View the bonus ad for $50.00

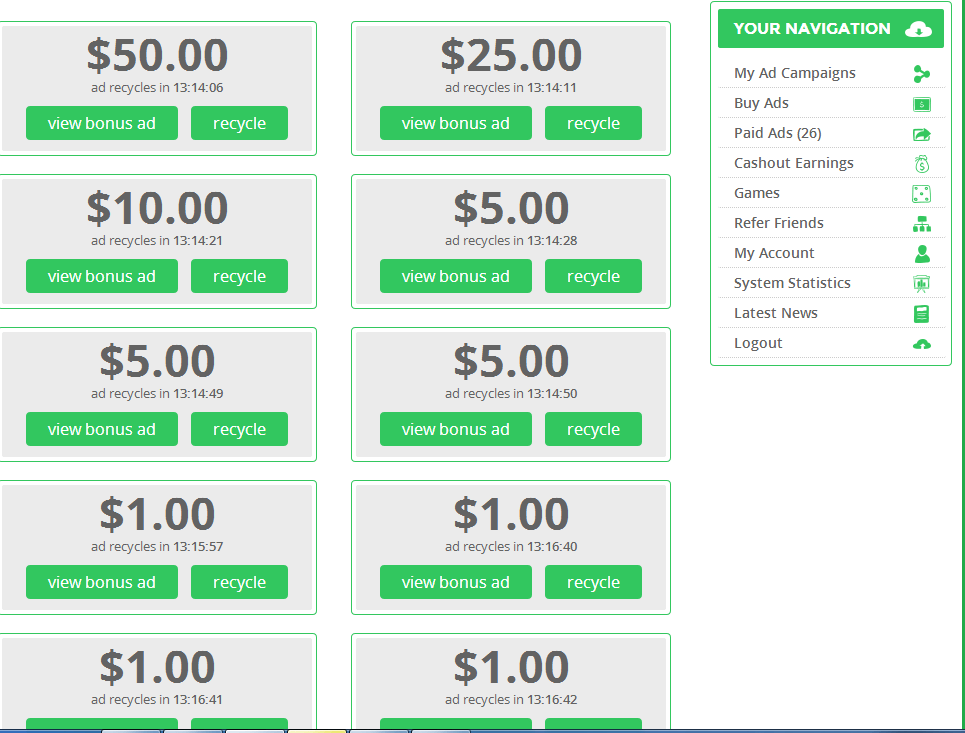coord(102,124)
